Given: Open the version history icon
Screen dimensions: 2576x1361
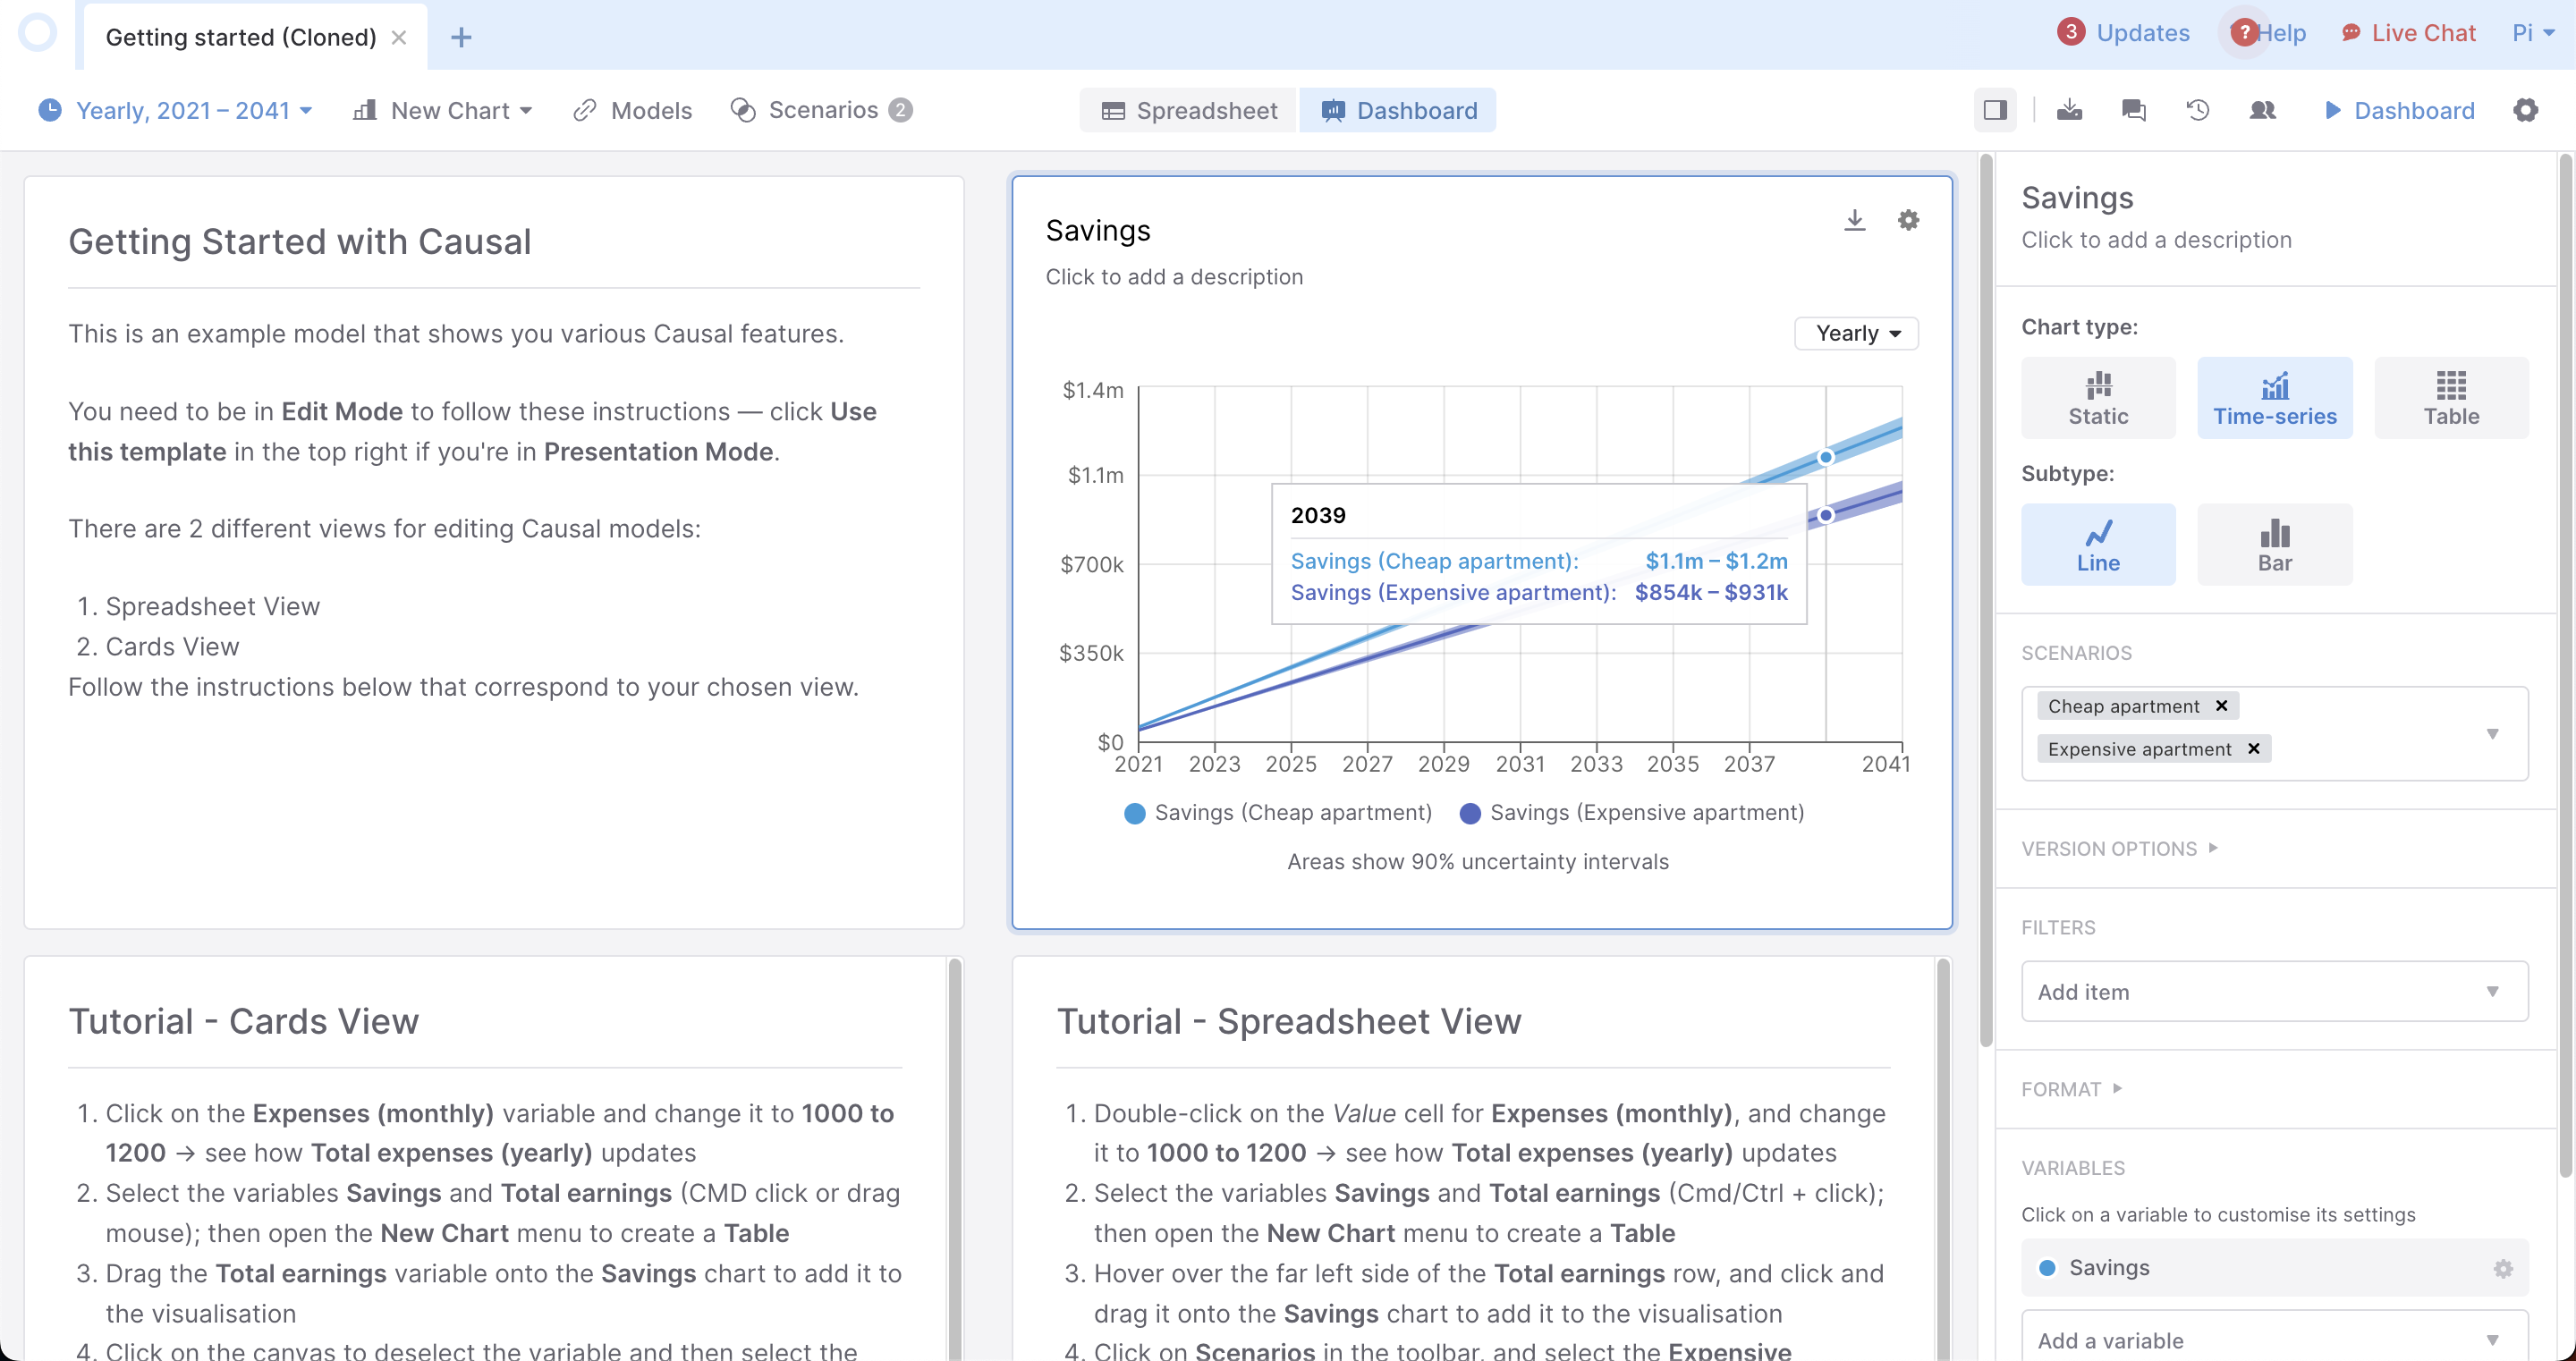Looking at the screenshot, I should pyautogui.click(x=2198, y=110).
